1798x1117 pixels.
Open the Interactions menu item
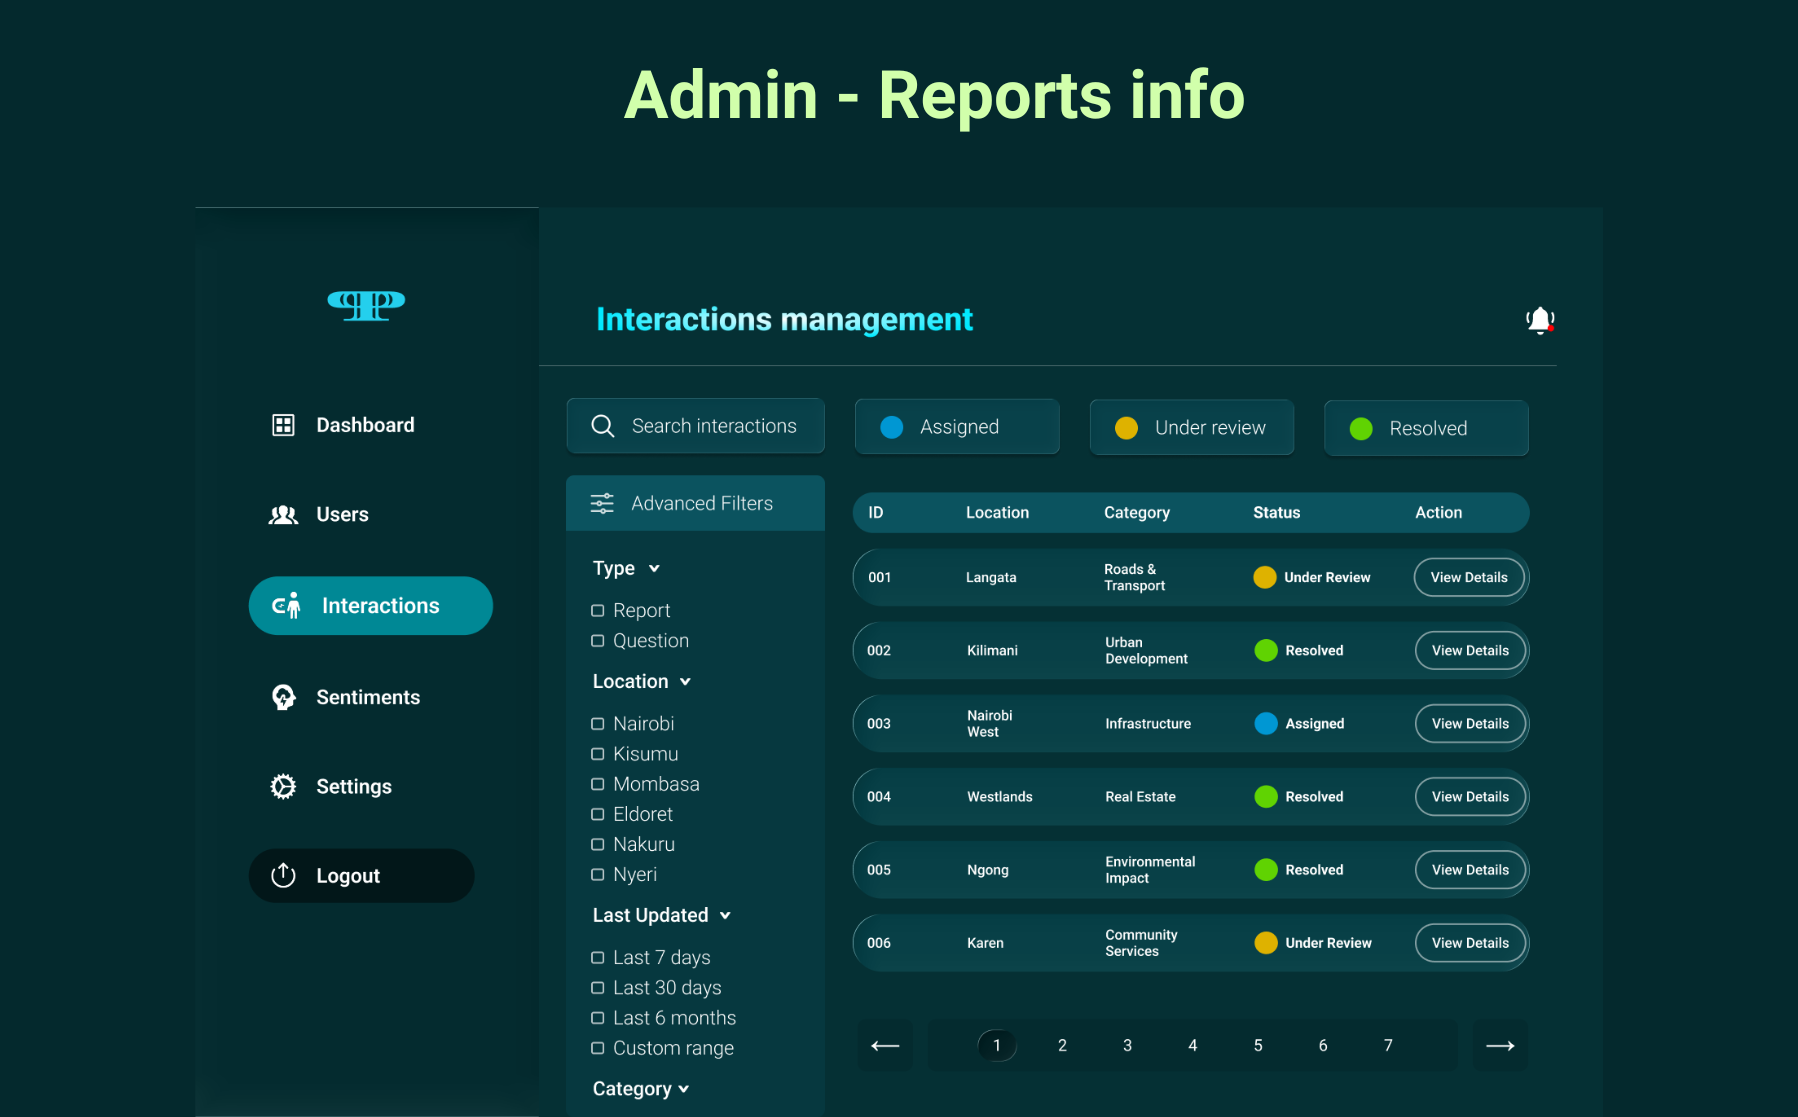[370, 606]
